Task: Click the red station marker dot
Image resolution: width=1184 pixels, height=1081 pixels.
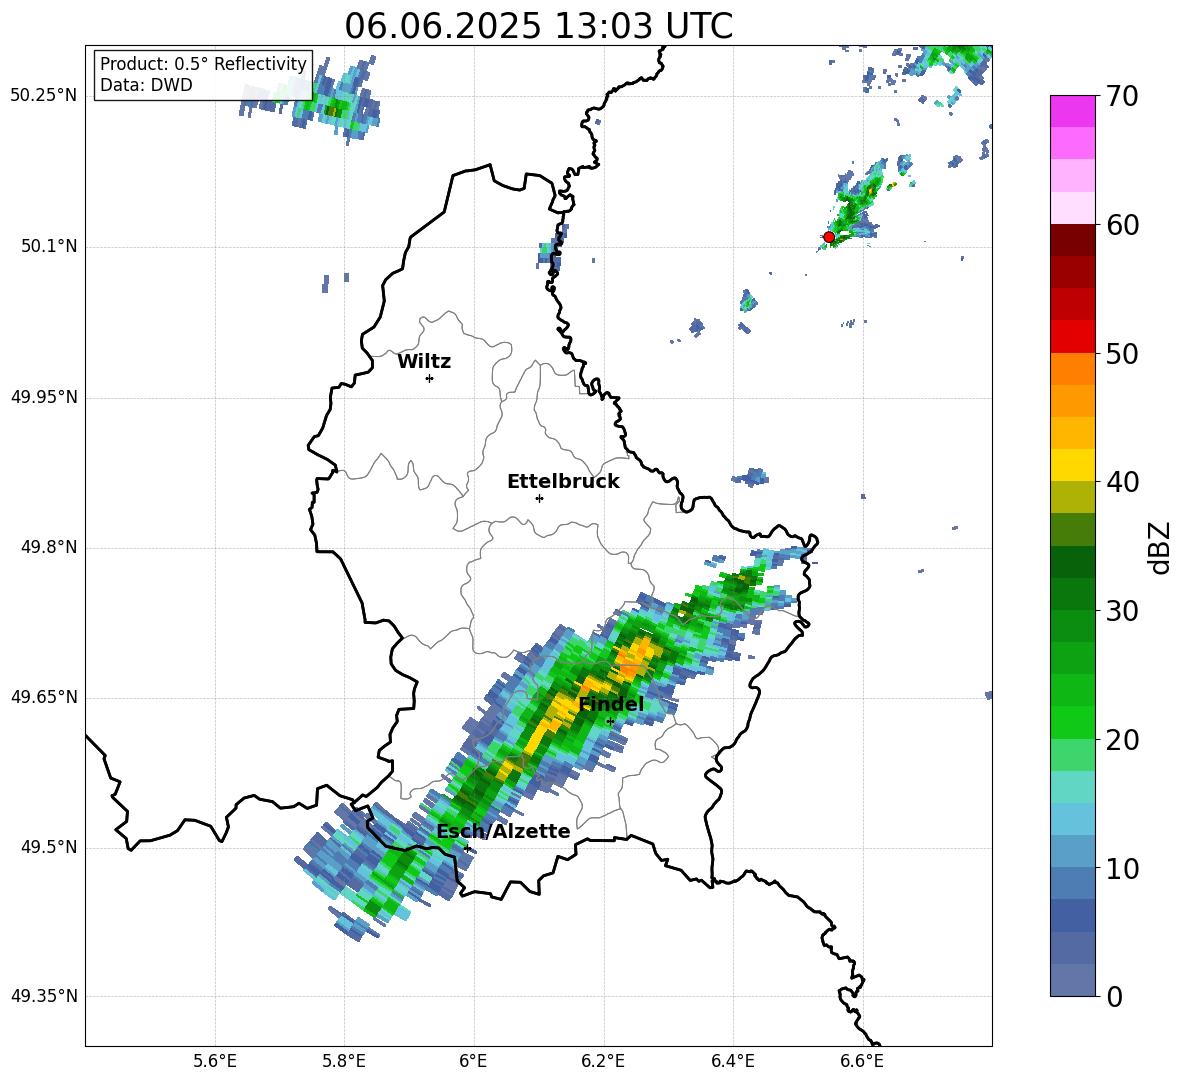Action: pos(828,237)
